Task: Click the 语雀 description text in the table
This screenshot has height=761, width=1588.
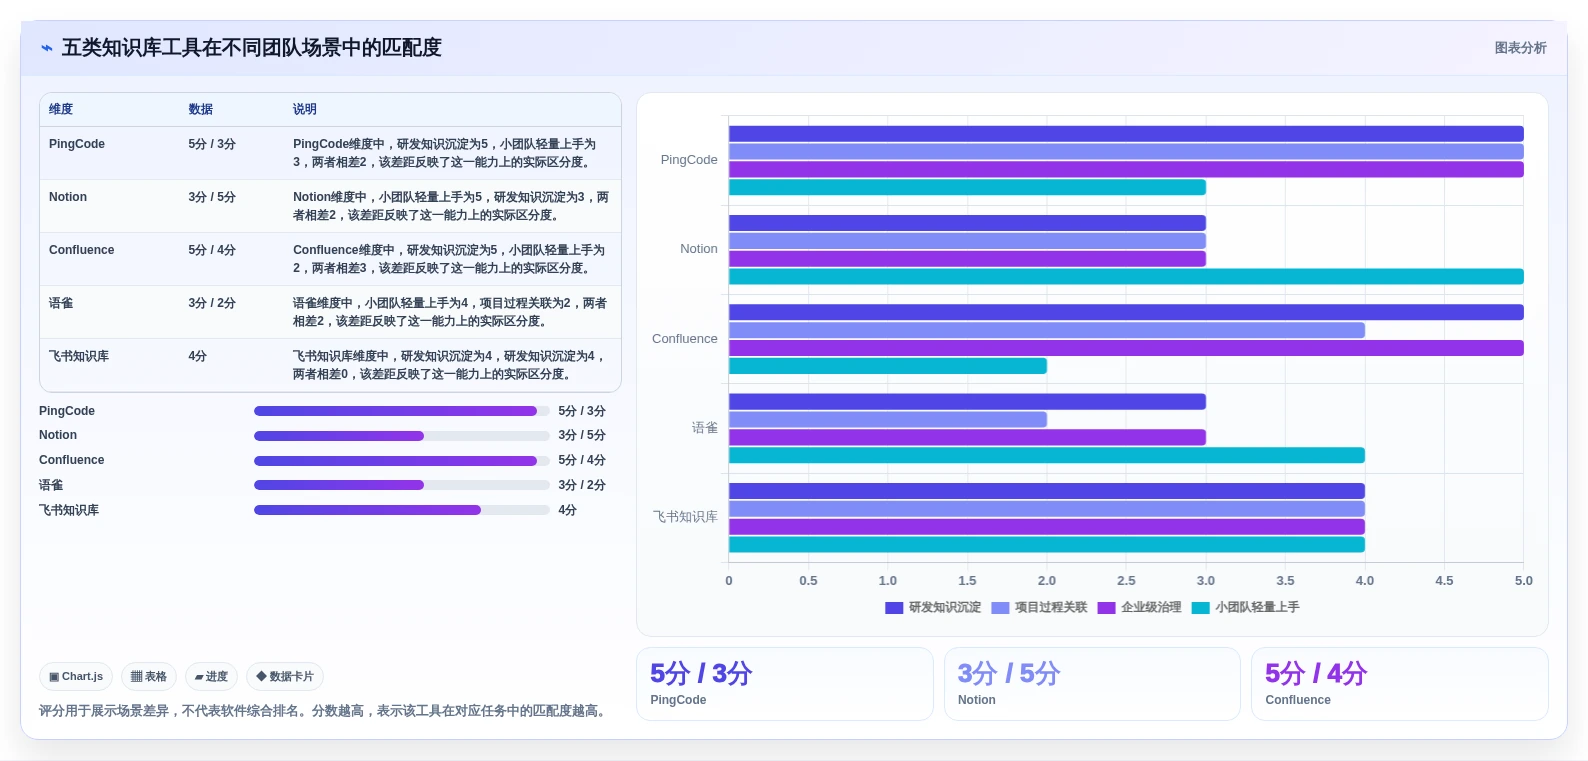Action: pyautogui.click(x=450, y=312)
